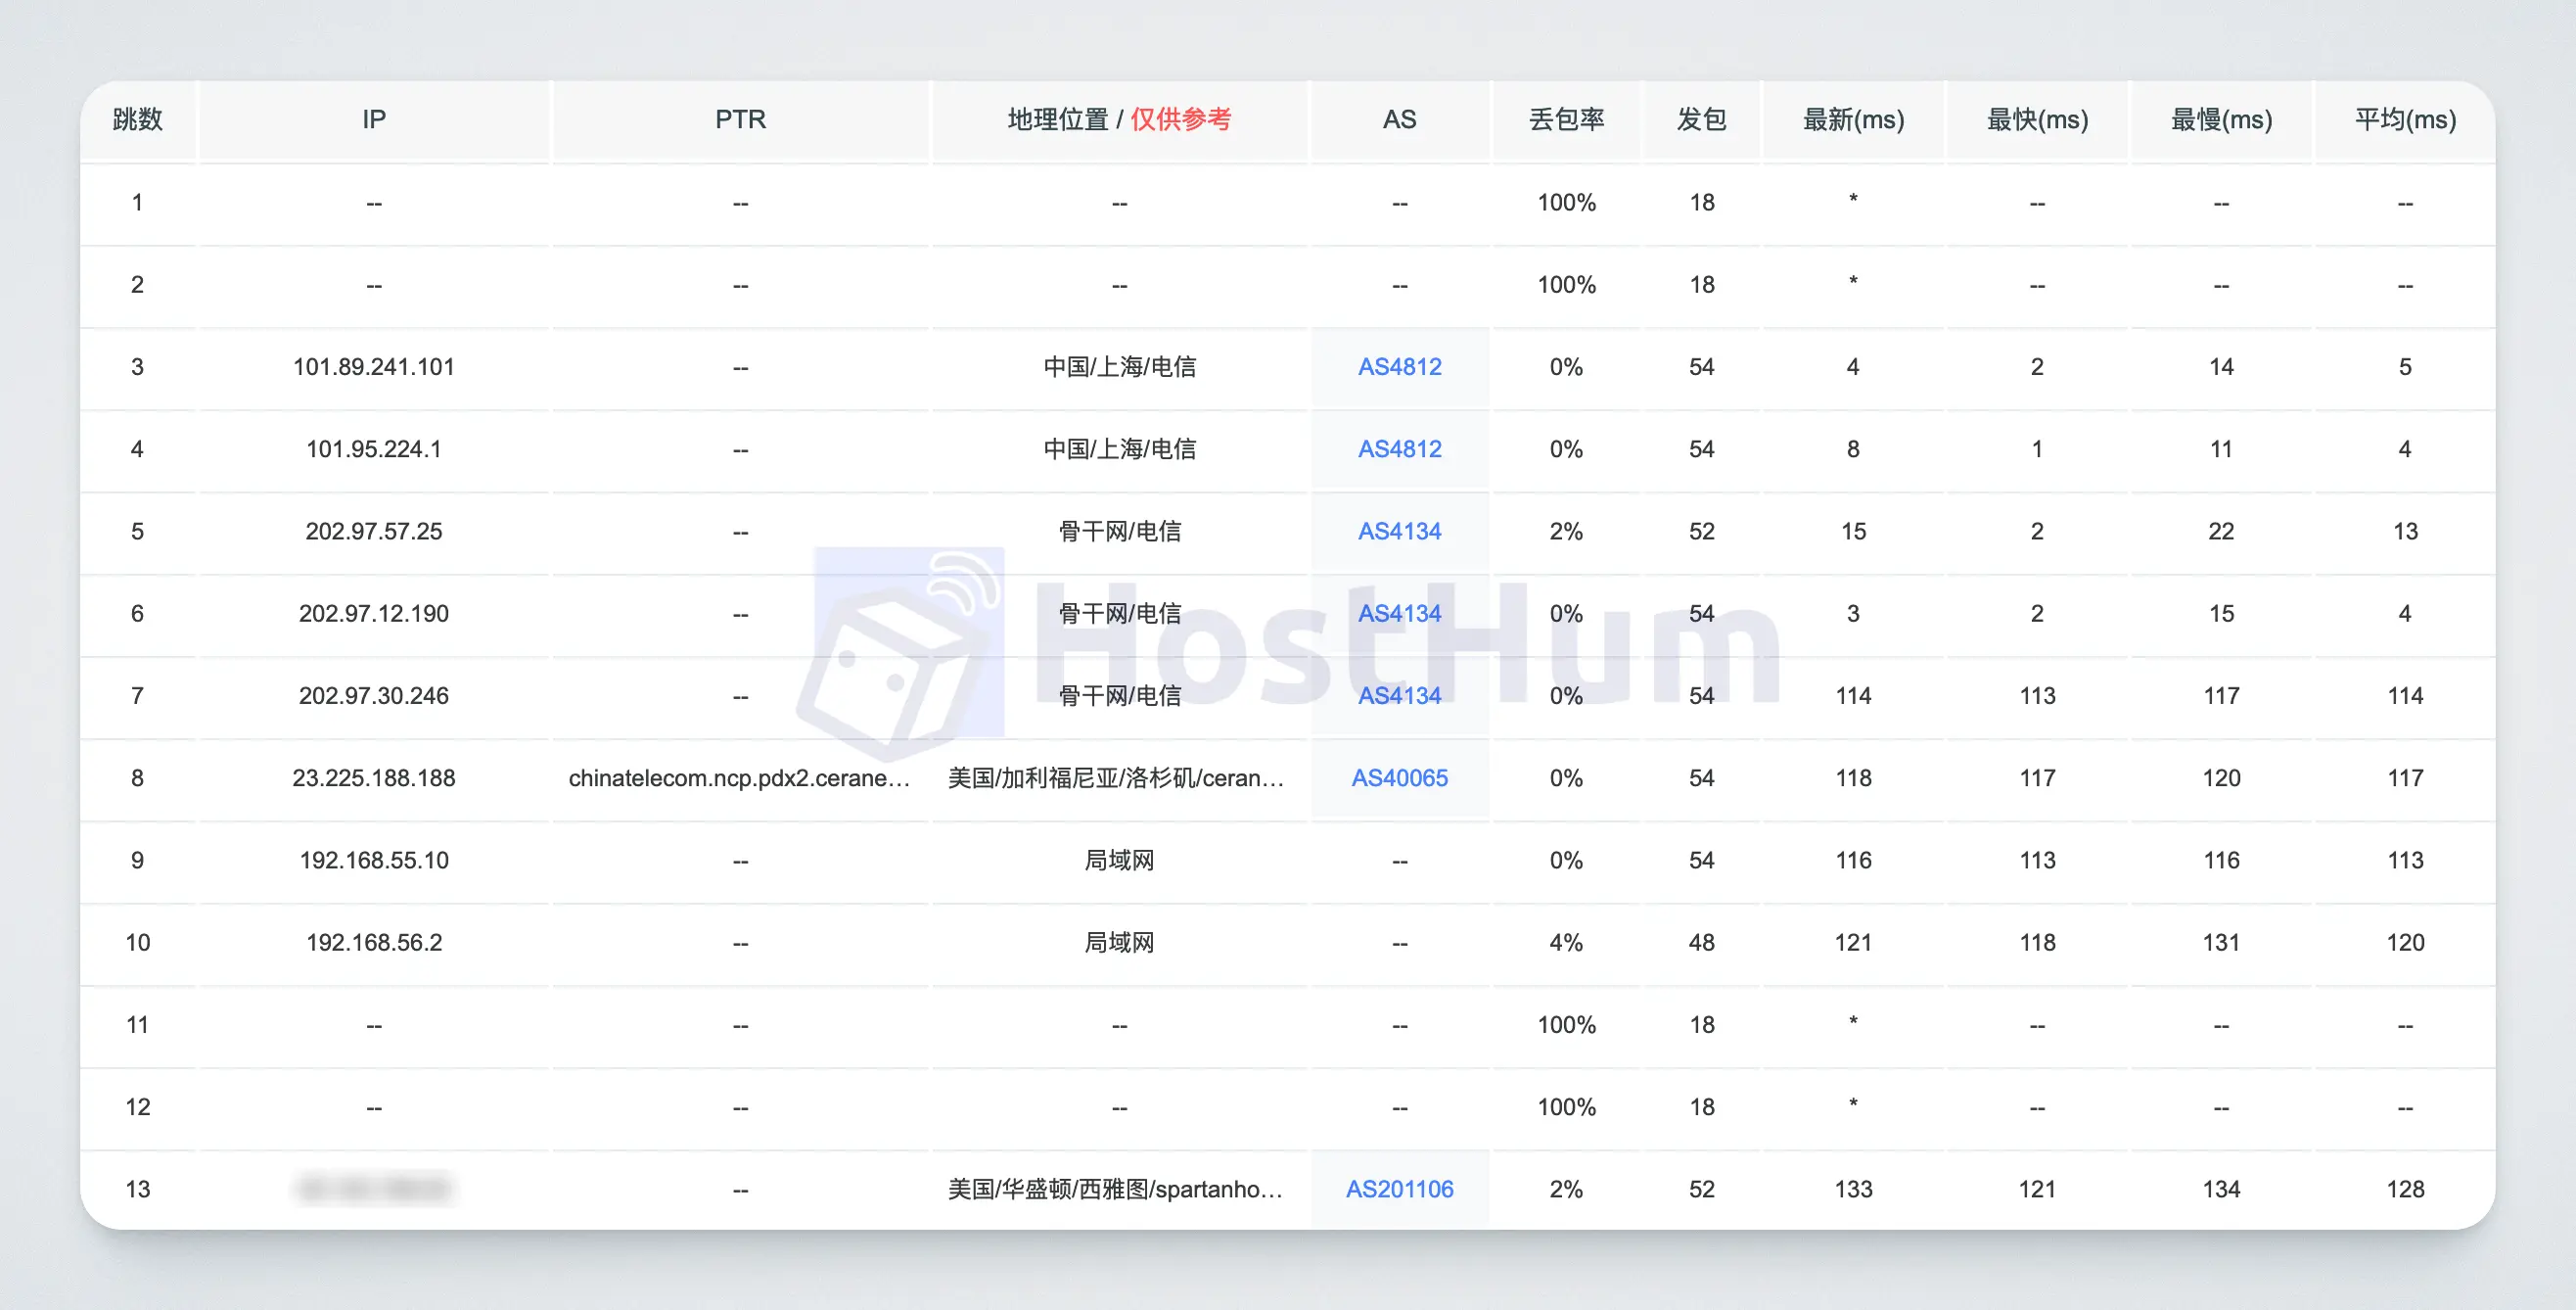The width and height of the screenshot is (2576, 1310).
Task: Click sent count 48 in hop 10
Action: point(1701,942)
